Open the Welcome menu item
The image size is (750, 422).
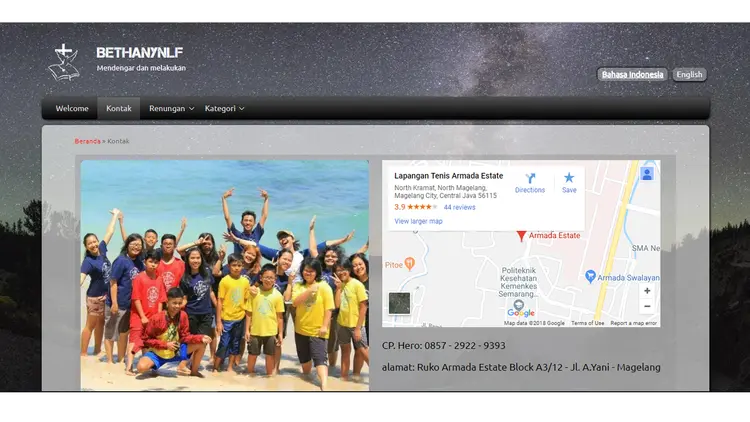click(72, 108)
